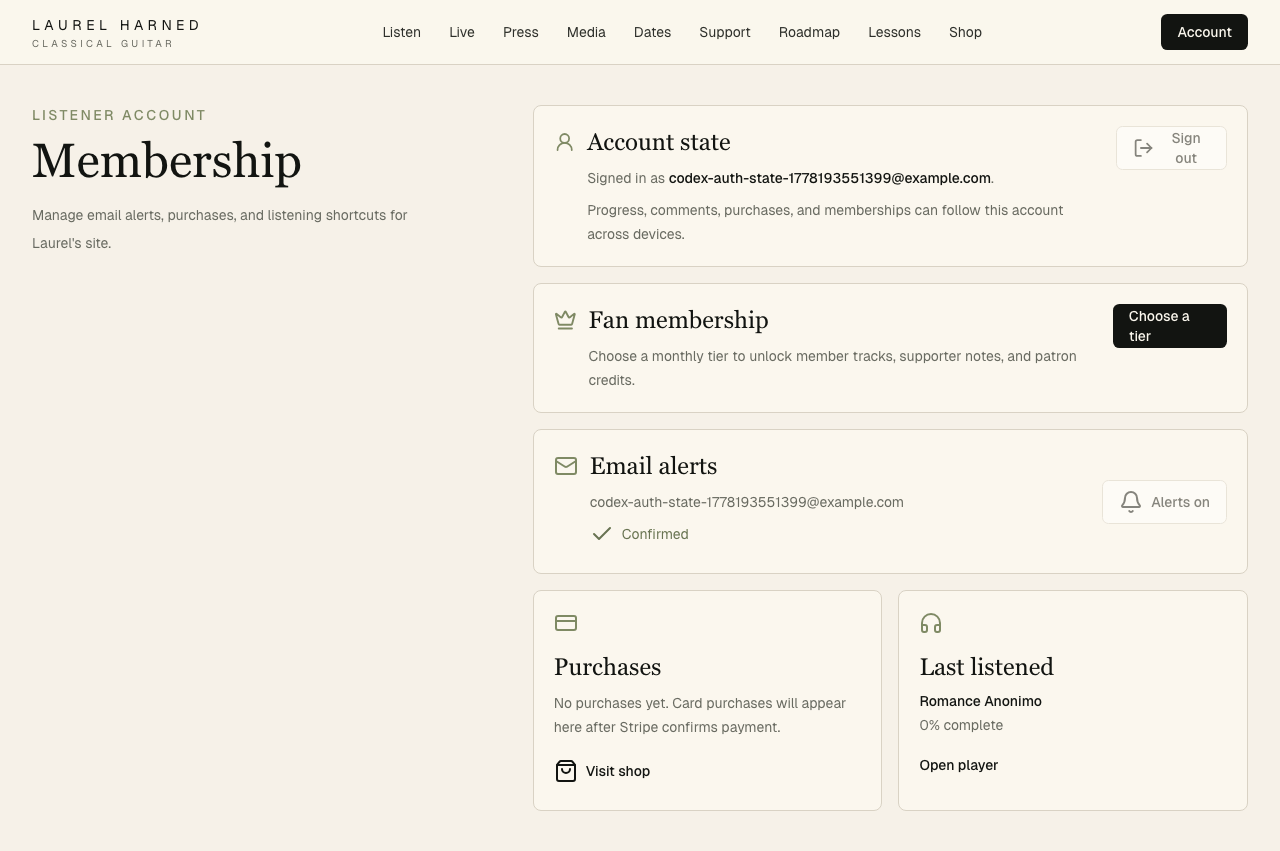Image resolution: width=1280 pixels, height=851 pixels.
Task: Follow the Visit shop link
Action: 602,771
